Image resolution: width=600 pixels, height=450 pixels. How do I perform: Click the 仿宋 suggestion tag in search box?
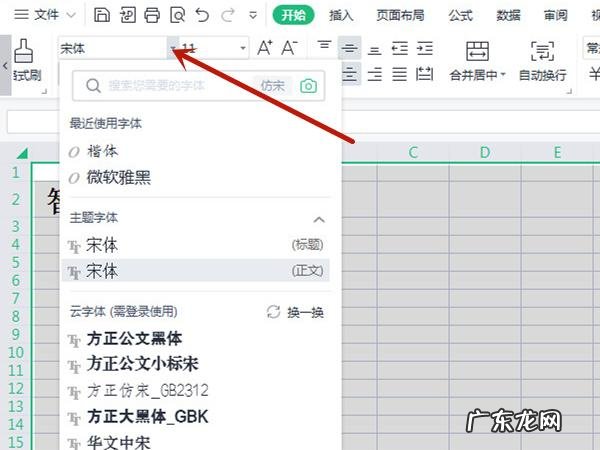[273, 86]
